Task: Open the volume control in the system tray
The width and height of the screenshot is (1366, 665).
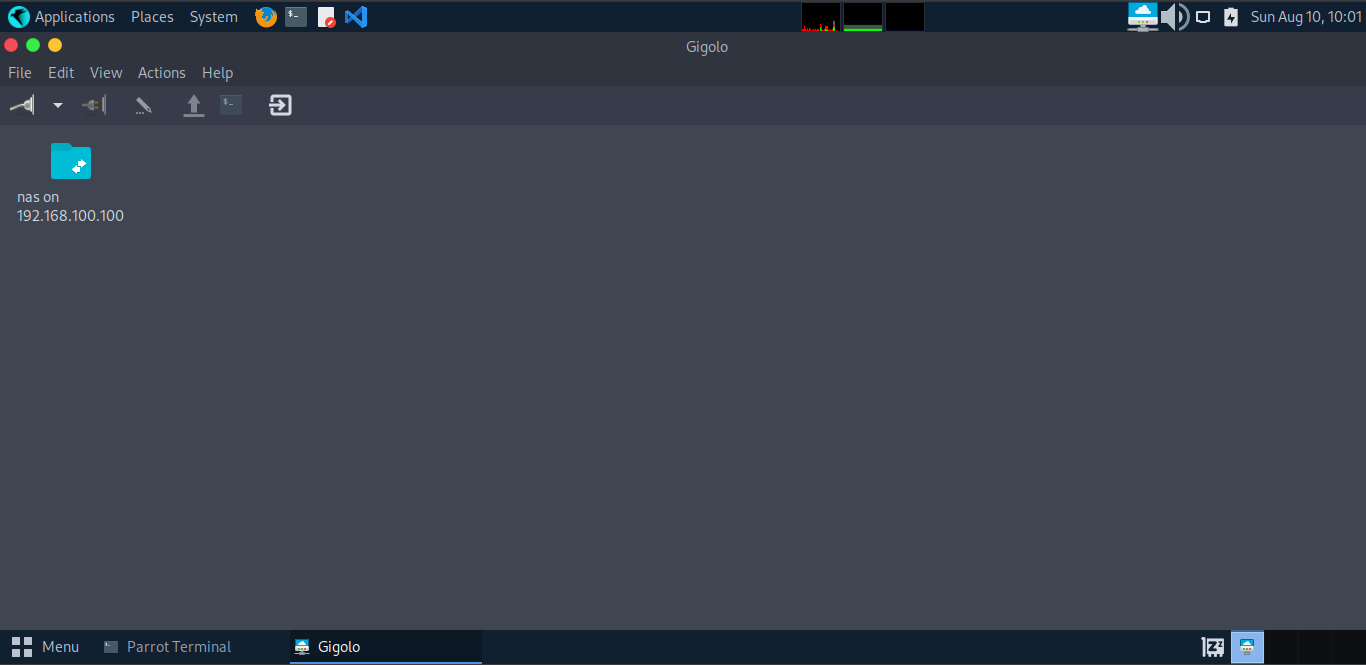Action: 1174,16
